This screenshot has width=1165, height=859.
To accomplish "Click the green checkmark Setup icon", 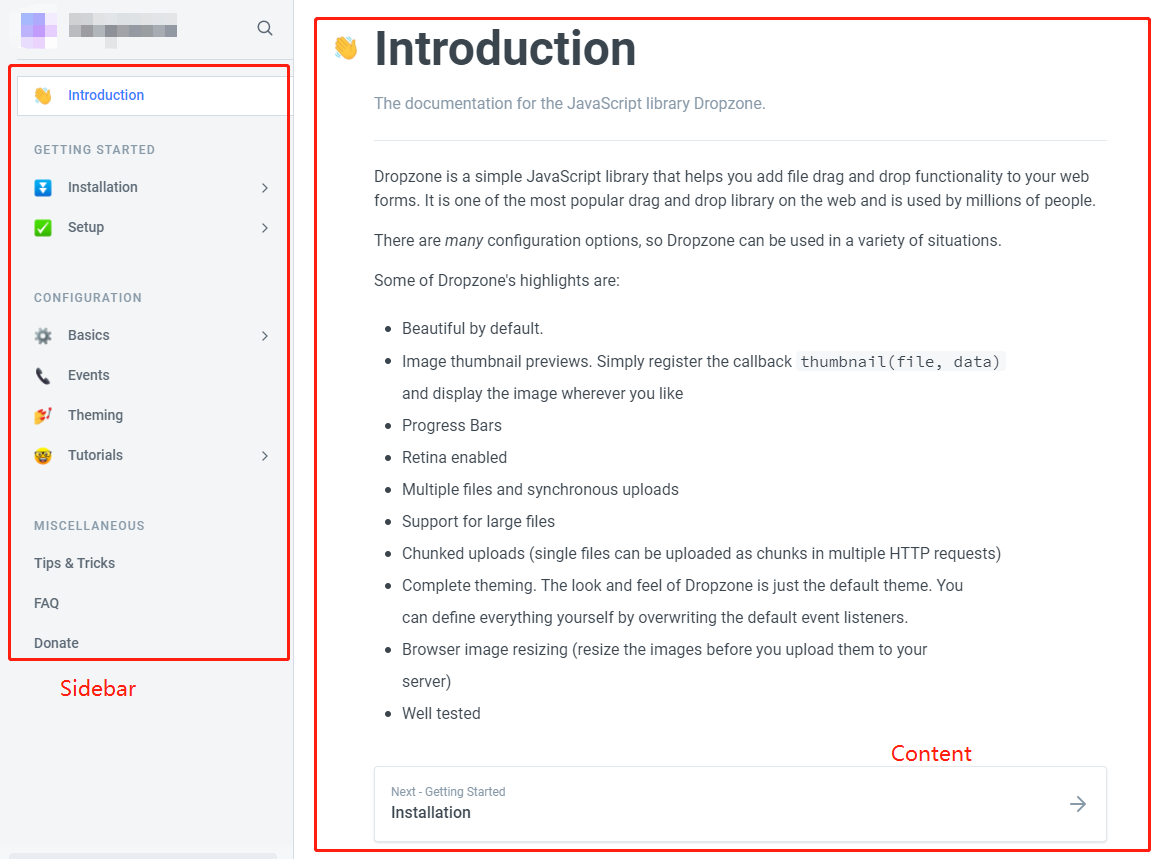I will pos(42,227).
